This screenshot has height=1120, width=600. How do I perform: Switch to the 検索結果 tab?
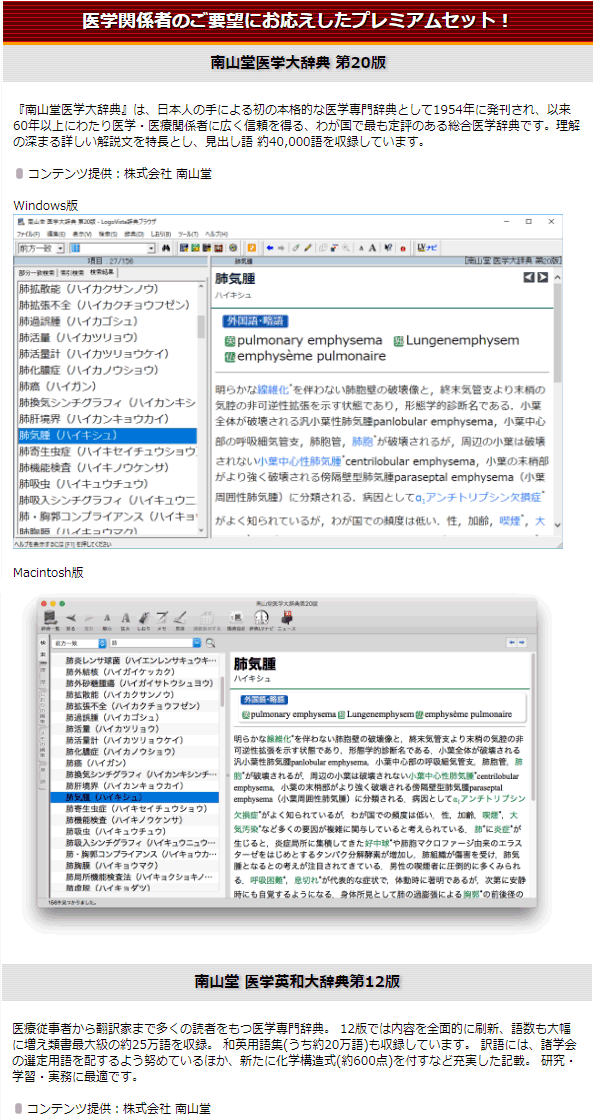[102, 272]
